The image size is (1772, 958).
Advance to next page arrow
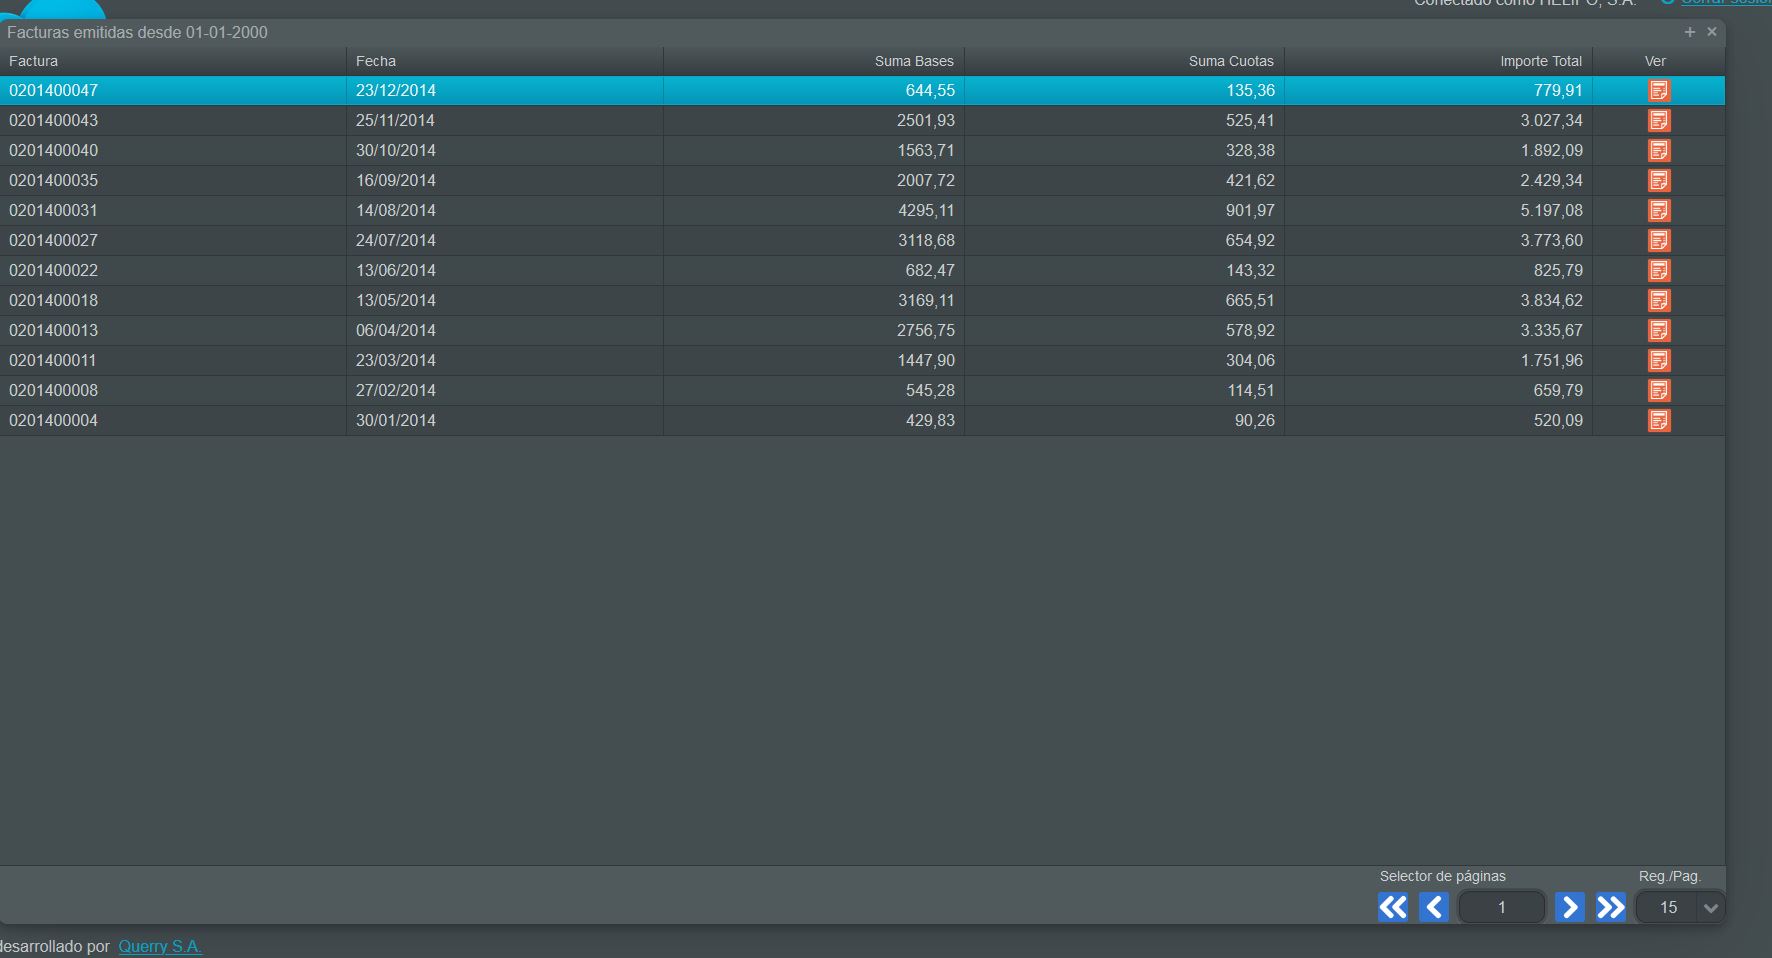point(1569,907)
